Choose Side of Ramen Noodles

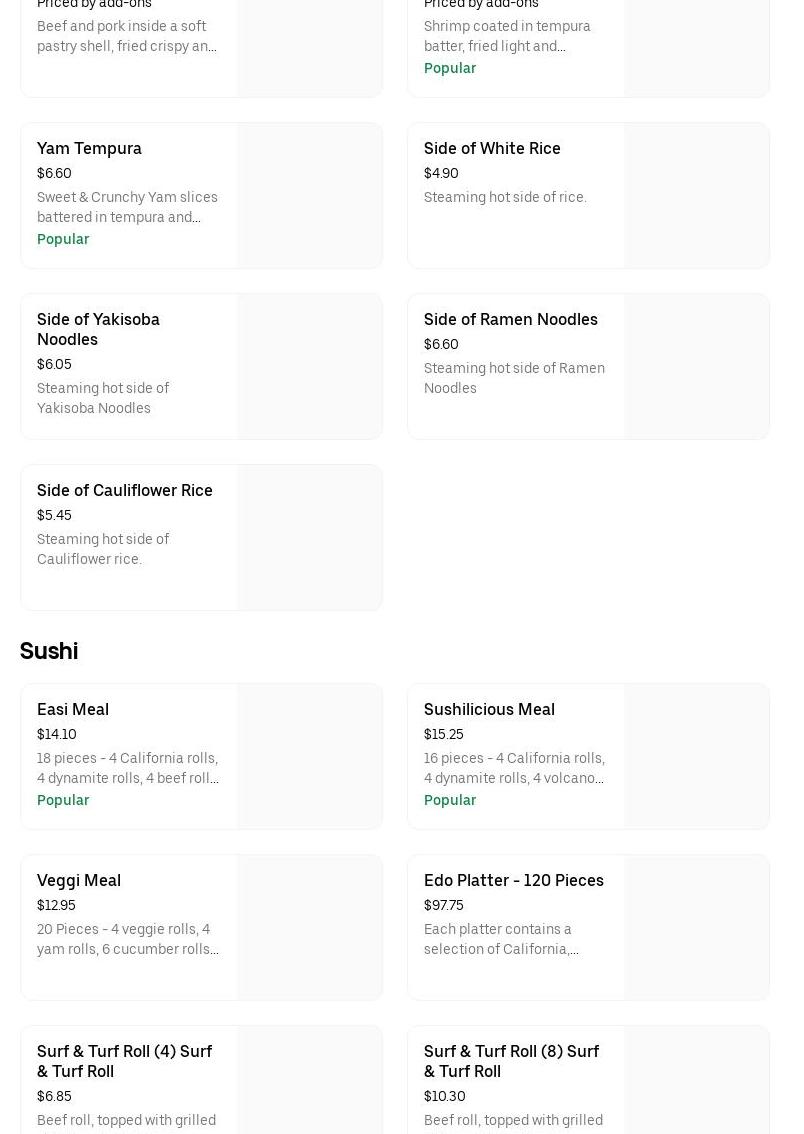(x=510, y=319)
